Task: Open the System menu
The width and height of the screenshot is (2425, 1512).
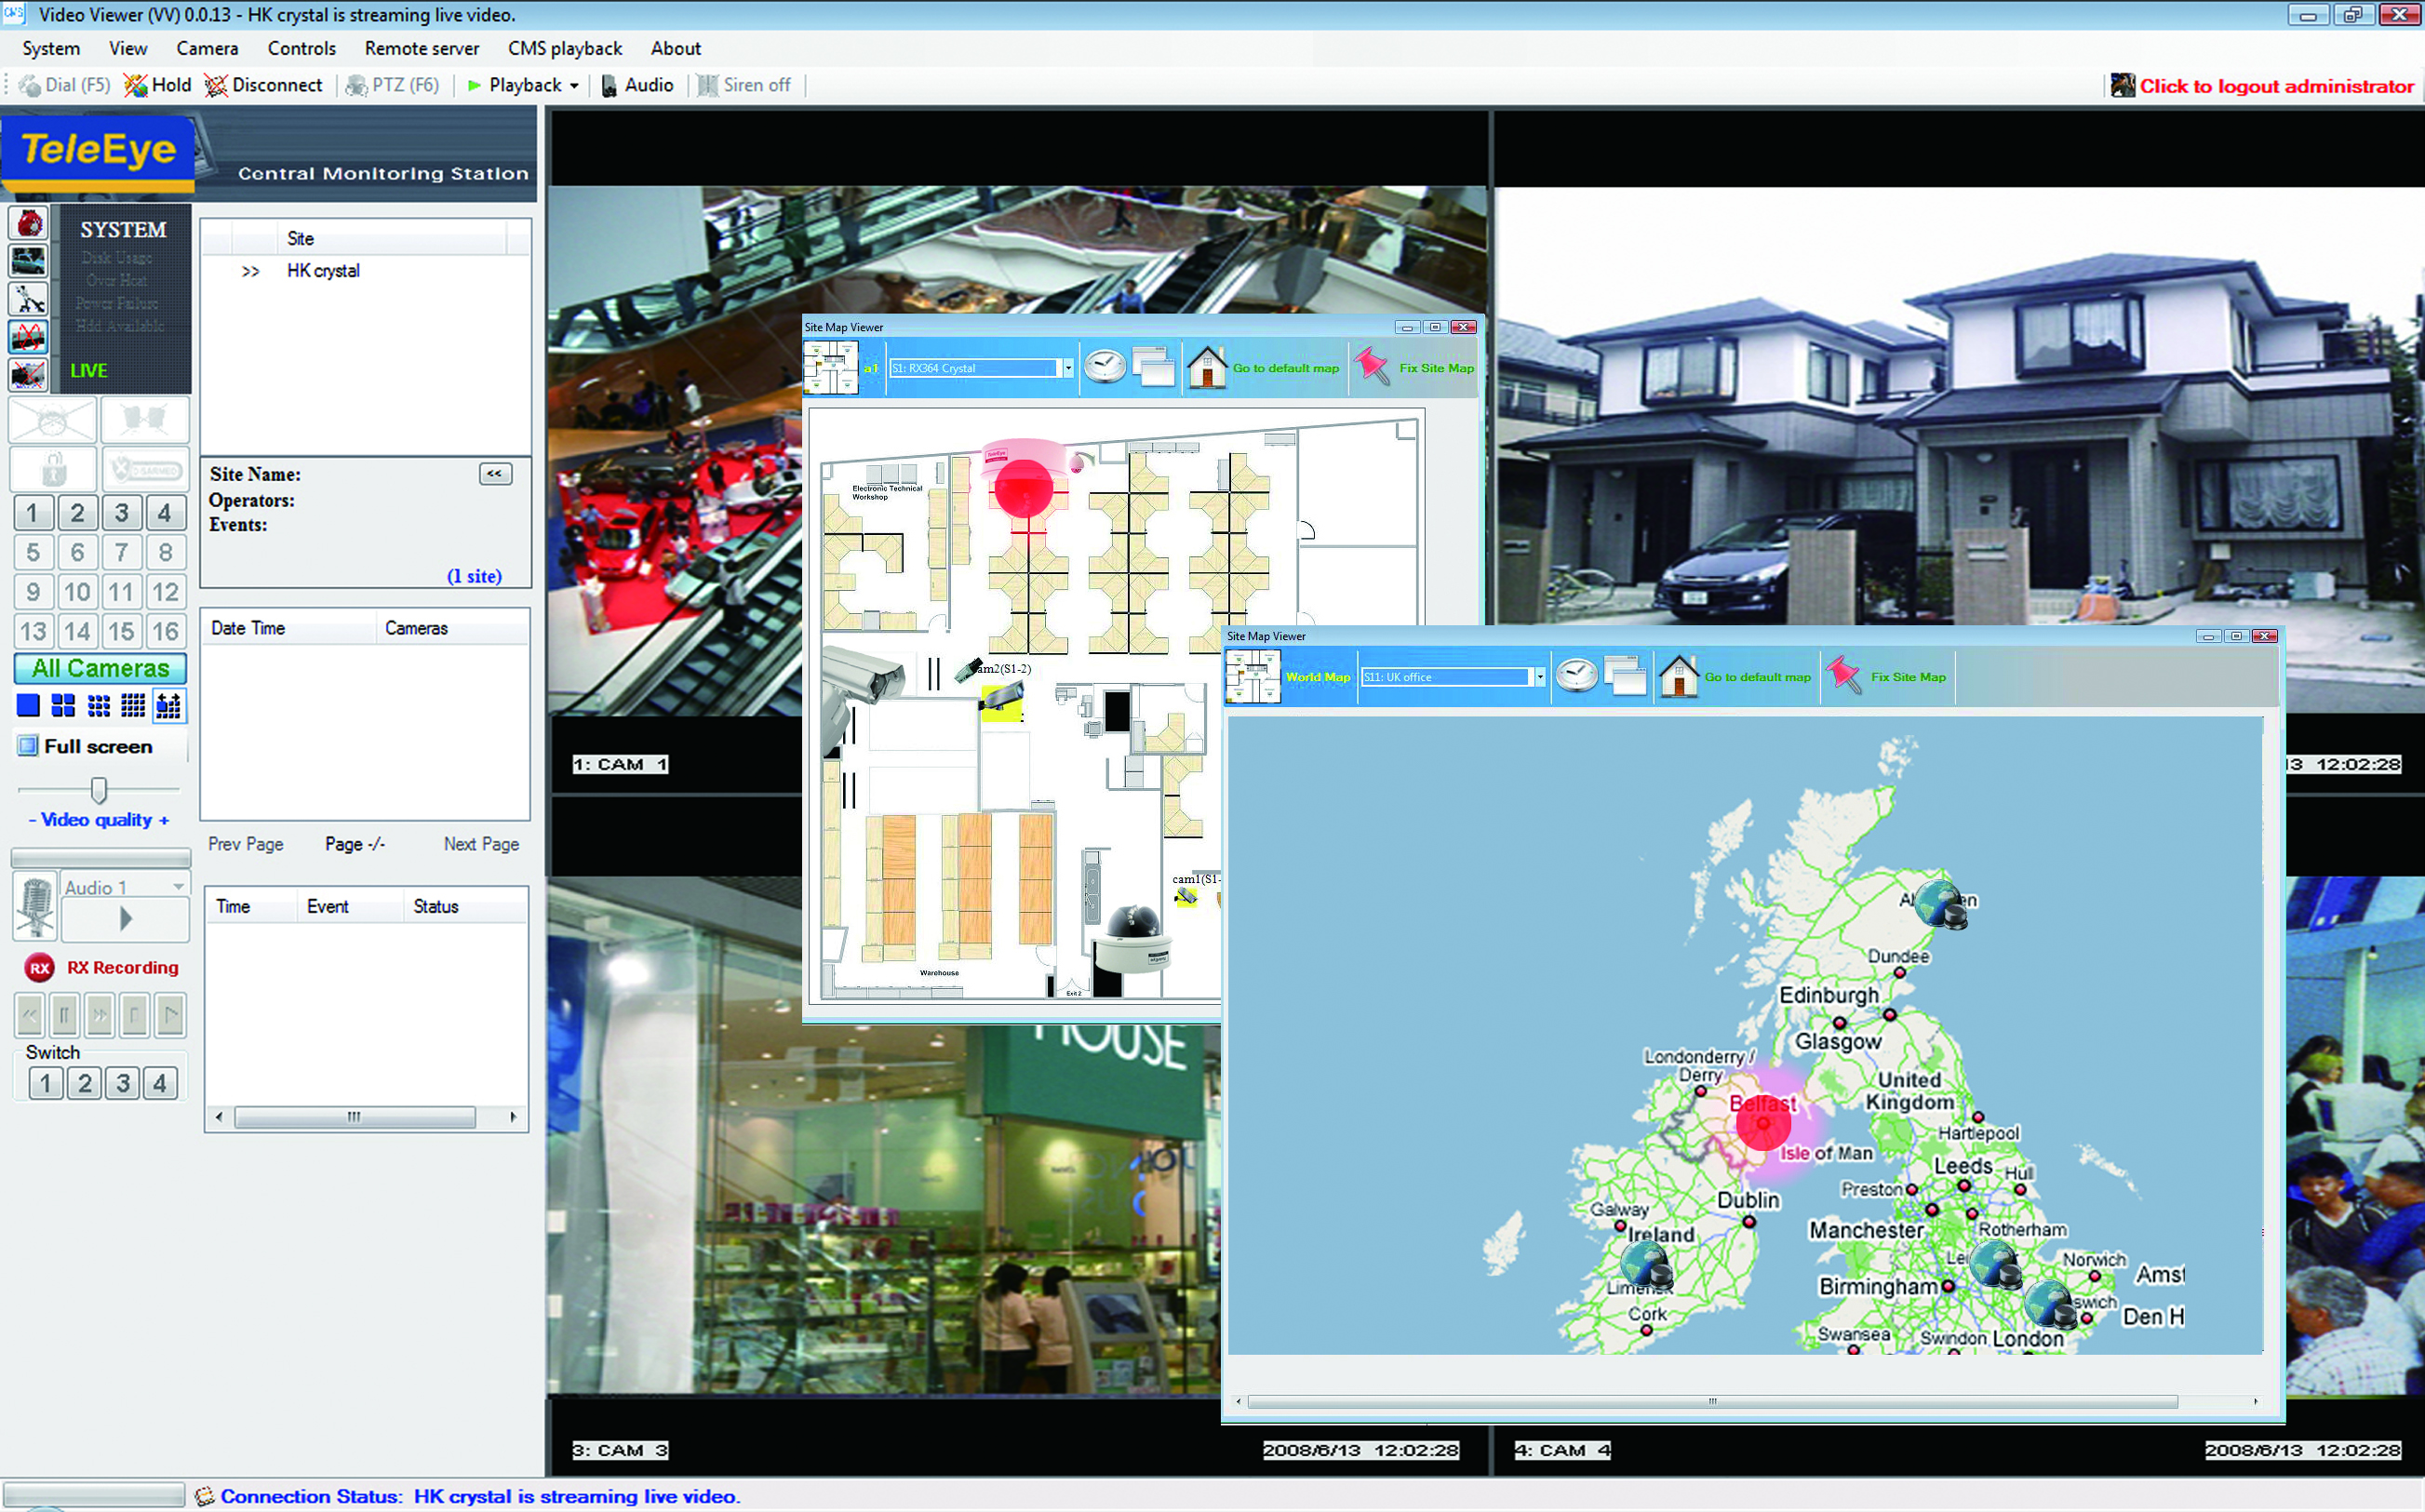Action: (51, 48)
